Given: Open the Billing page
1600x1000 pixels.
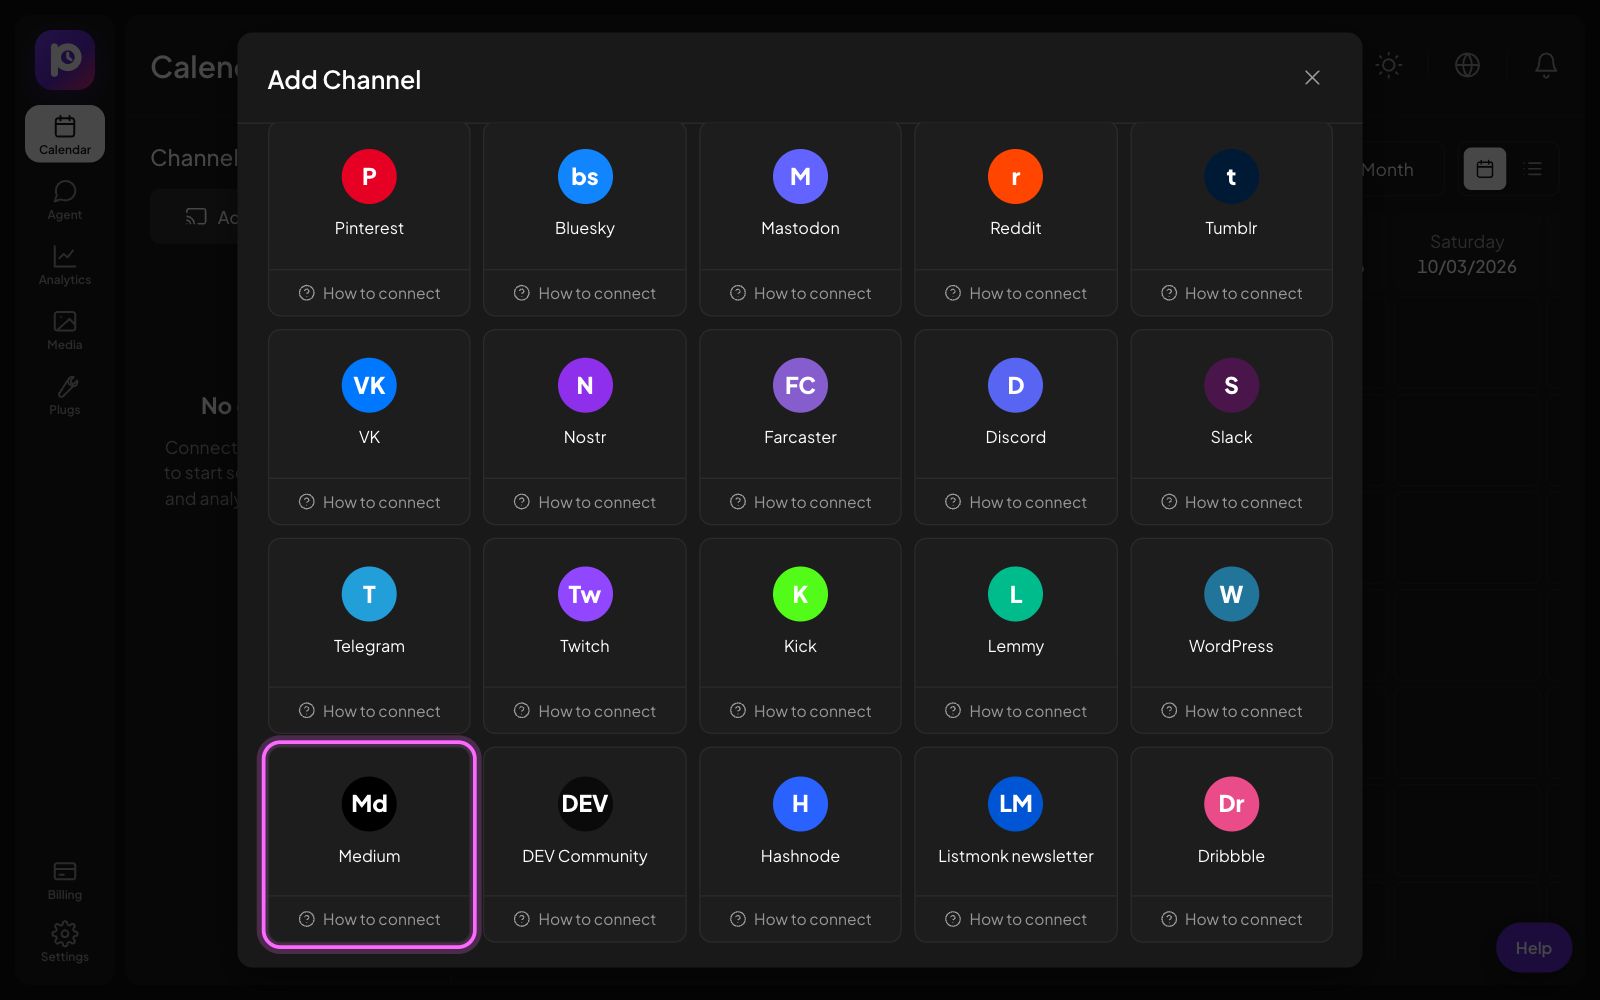Looking at the screenshot, I should pyautogui.click(x=65, y=880).
